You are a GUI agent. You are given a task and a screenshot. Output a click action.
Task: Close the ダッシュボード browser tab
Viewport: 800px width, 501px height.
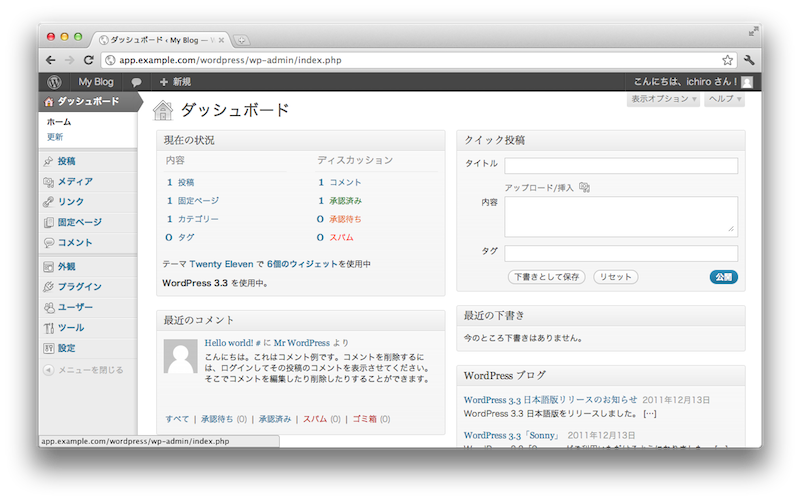221,40
